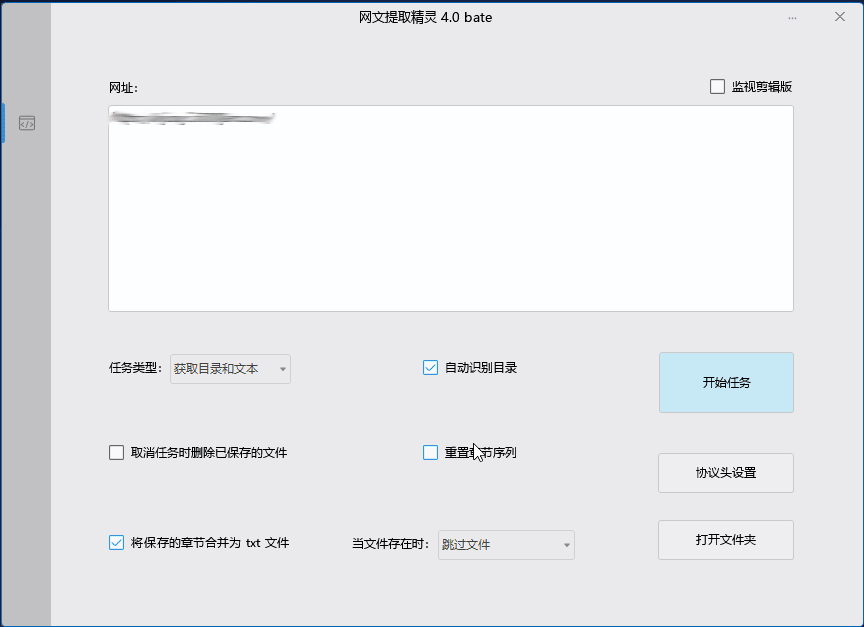Close the 网文提取精灵 window
864x627 pixels.
(x=839, y=17)
